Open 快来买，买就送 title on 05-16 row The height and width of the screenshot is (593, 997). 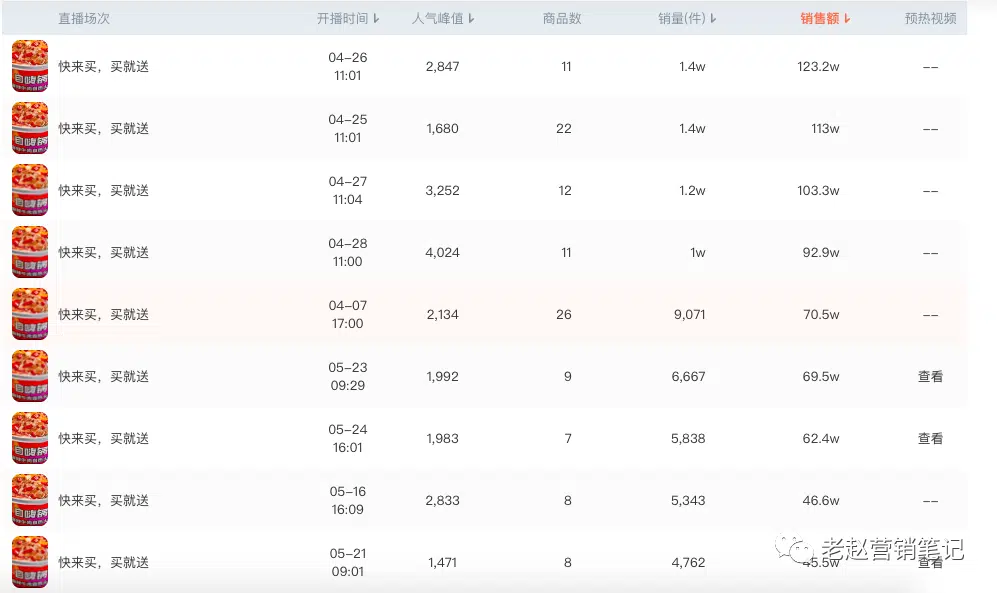click(104, 500)
